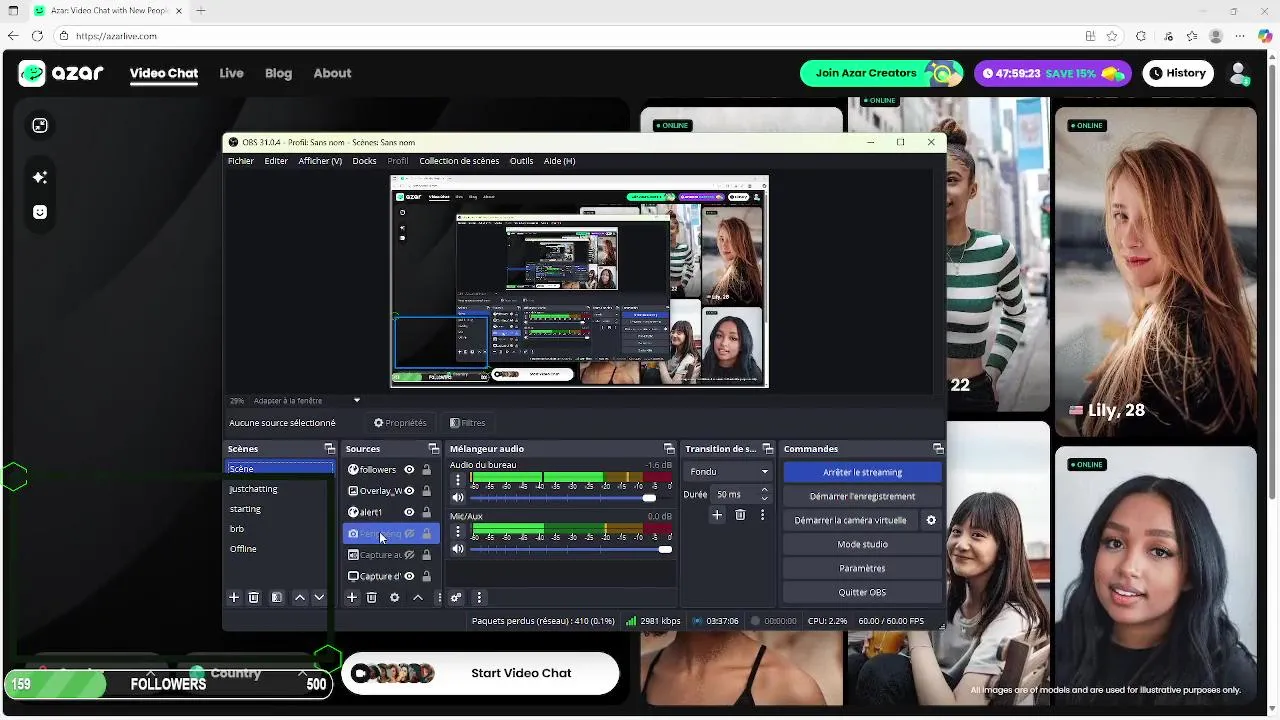Move scene down with Scènes down arrow
This screenshot has width=1280, height=720.
pyautogui.click(x=319, y=597)
